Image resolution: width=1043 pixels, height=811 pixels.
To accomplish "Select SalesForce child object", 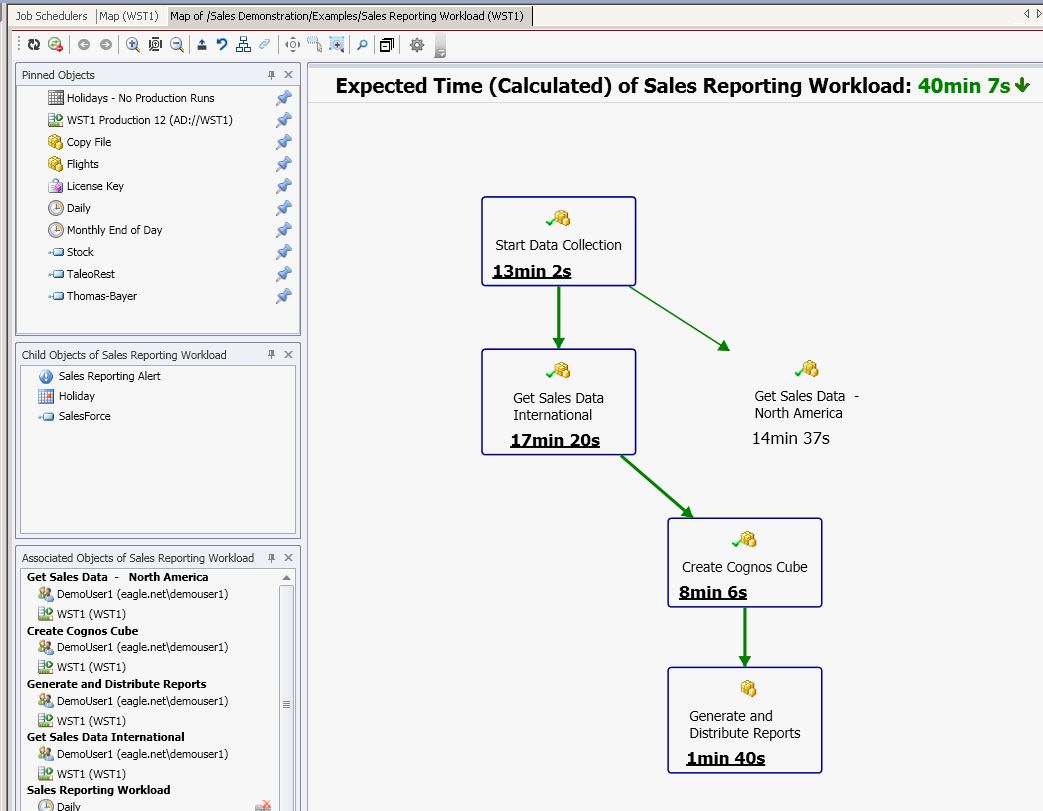I will (84, 416).
